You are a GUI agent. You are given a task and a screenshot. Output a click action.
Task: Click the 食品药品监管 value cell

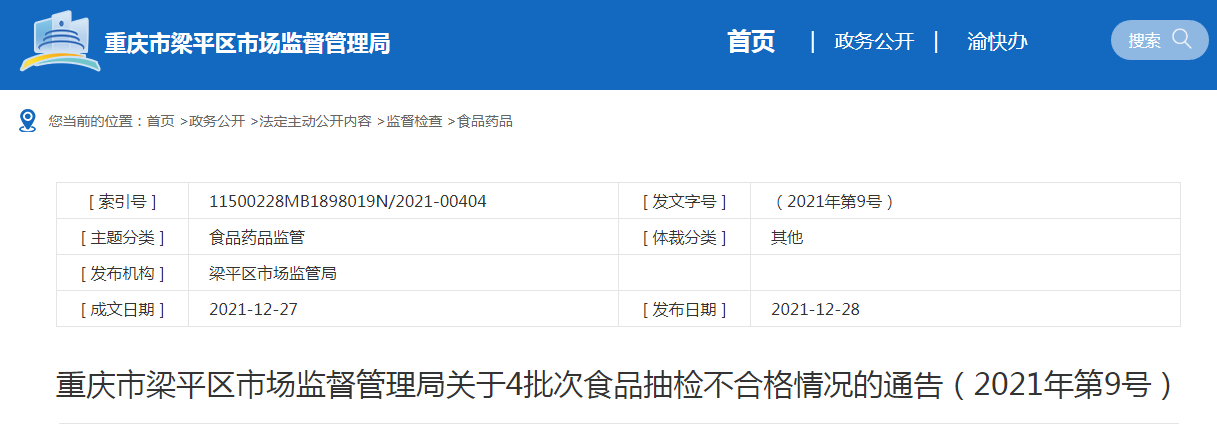(403, 237)
